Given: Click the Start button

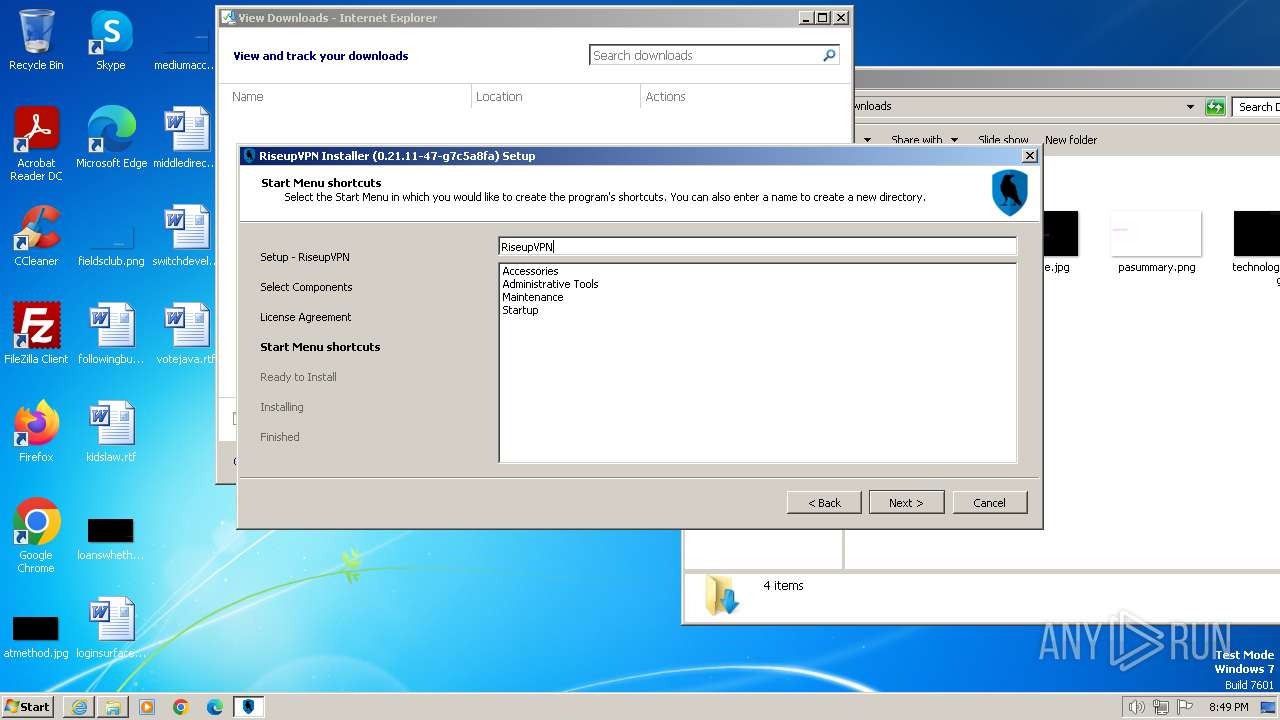Looking at the screenshot, I should tap(28, 707).
